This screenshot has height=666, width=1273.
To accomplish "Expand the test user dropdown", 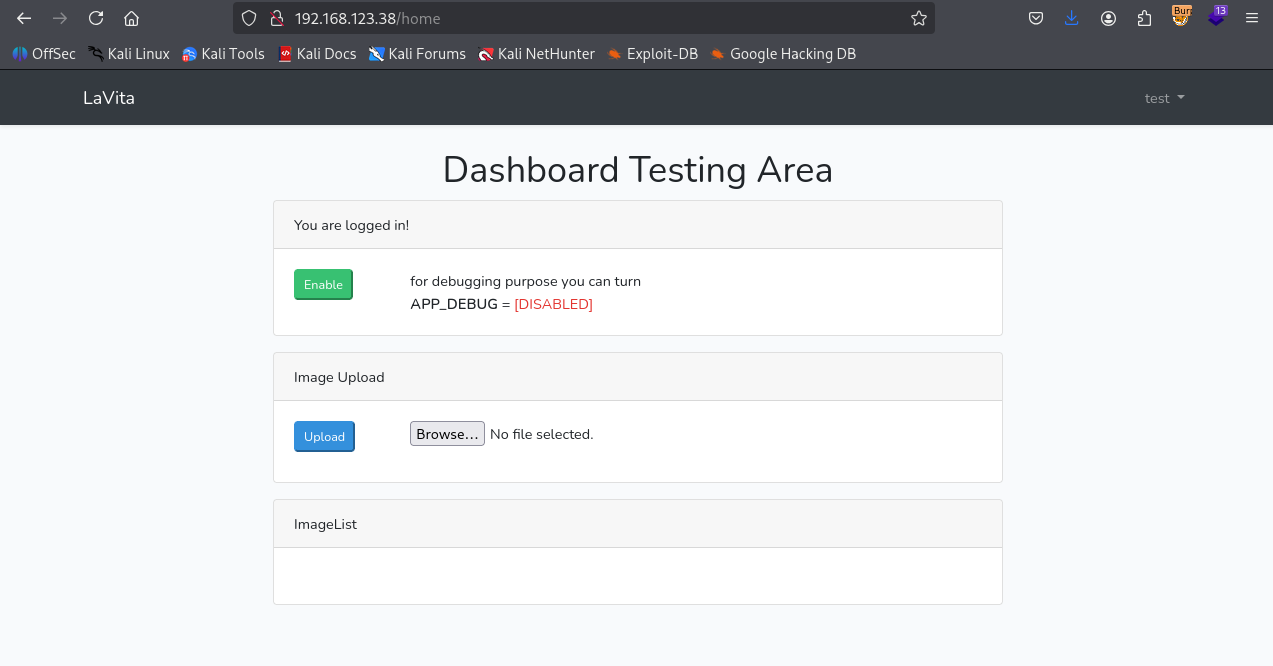I will [1164, 98].
